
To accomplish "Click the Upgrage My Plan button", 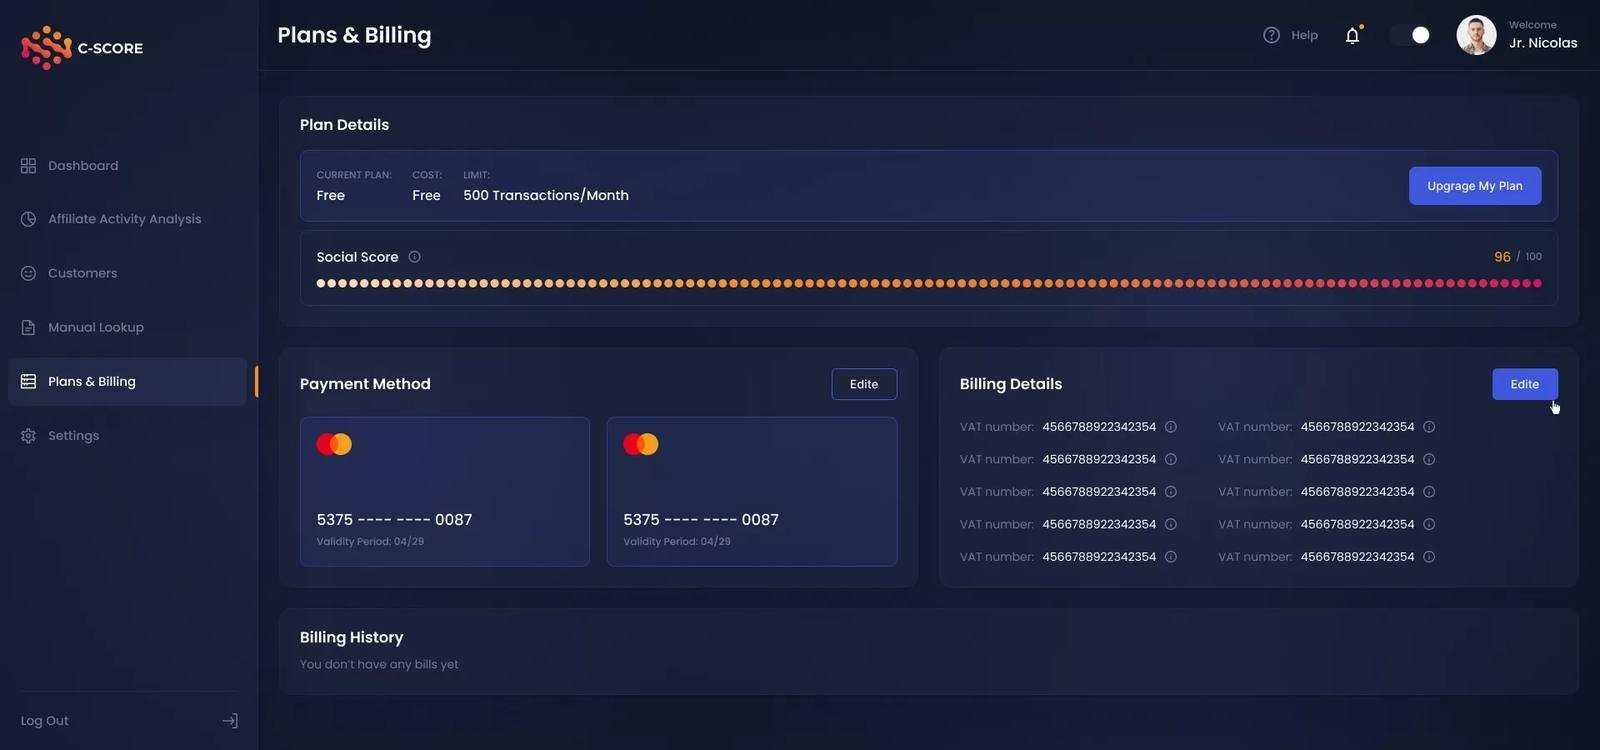I will tap(1475, 186).
